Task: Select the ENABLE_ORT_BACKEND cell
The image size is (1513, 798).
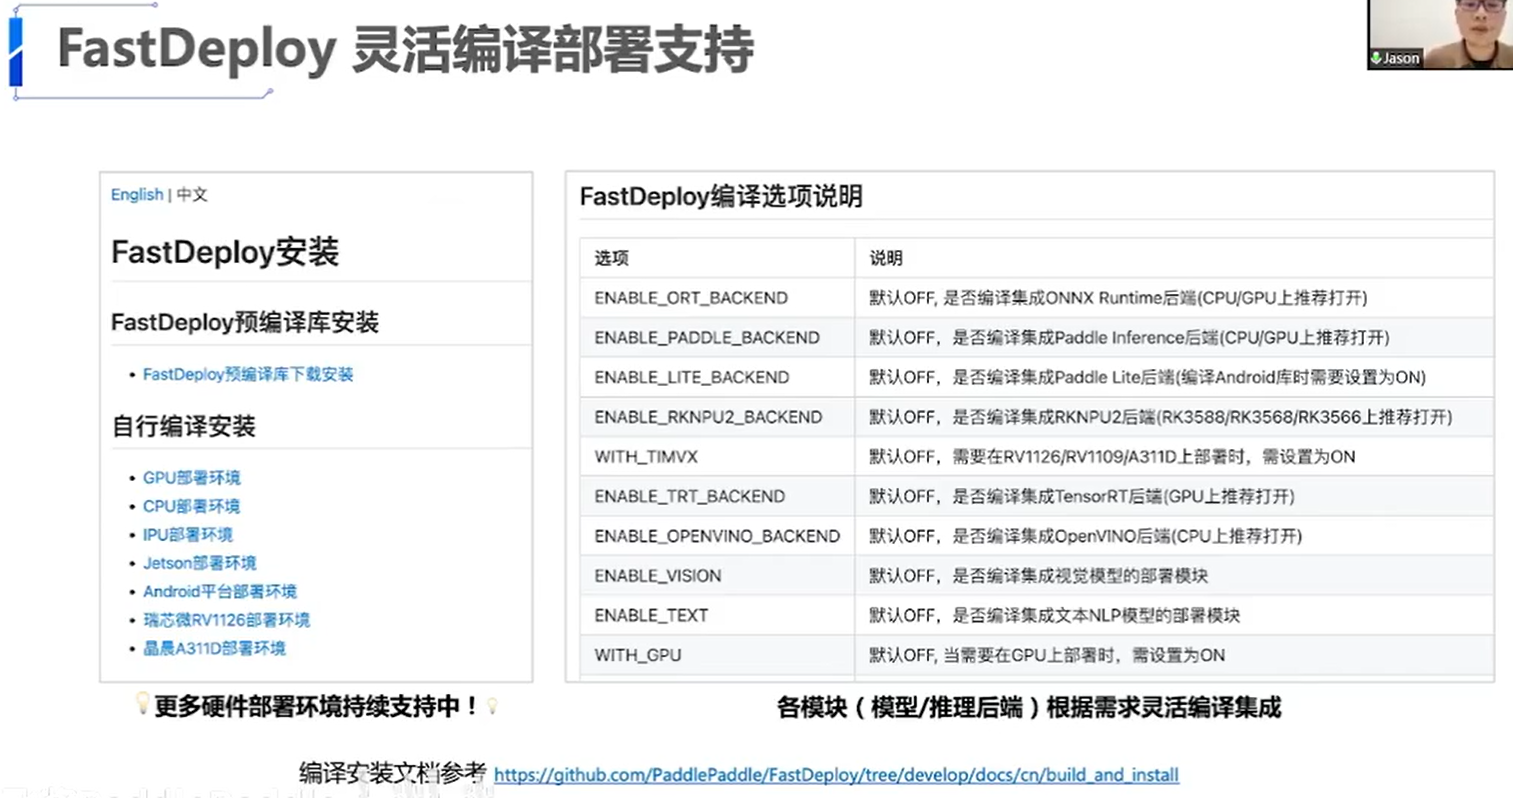Action: coord(717,298)
